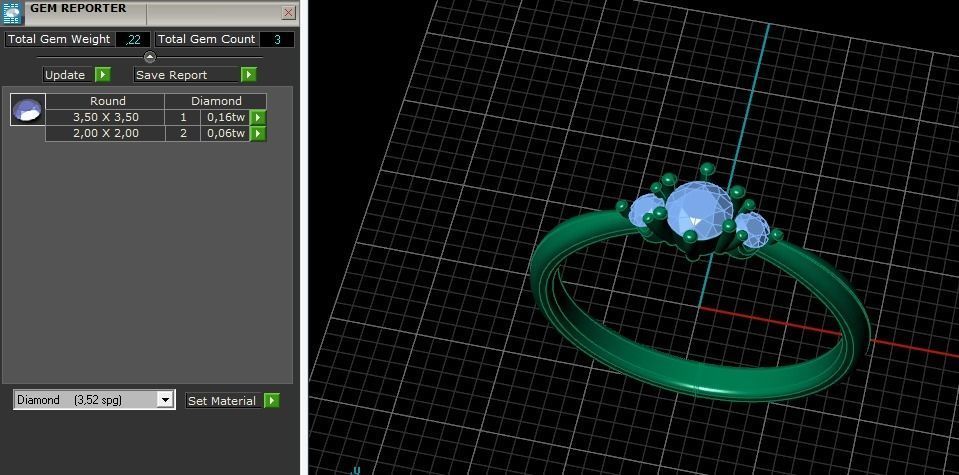Select the round gem thumbnail icon
959x475 pixels.
coord(28,110)
